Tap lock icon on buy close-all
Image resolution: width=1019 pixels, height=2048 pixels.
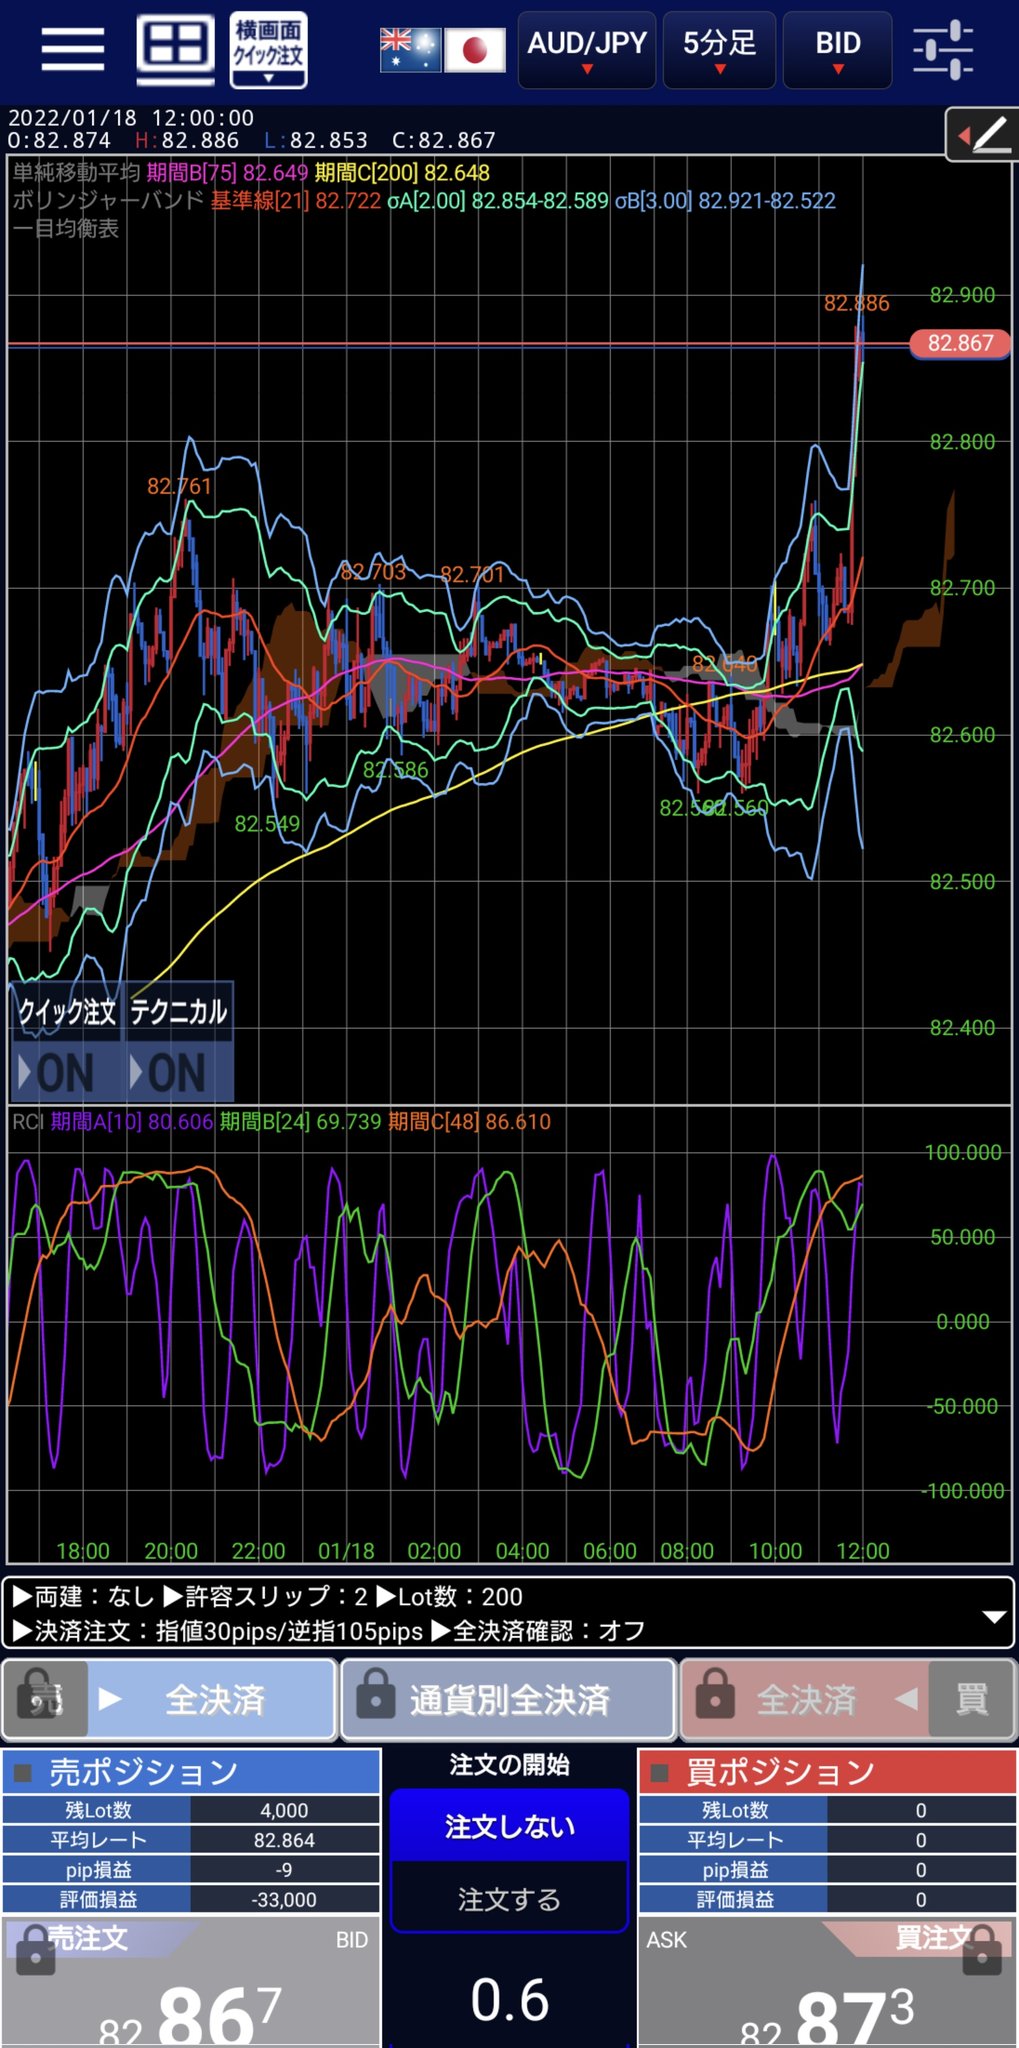coord(716,1693)
